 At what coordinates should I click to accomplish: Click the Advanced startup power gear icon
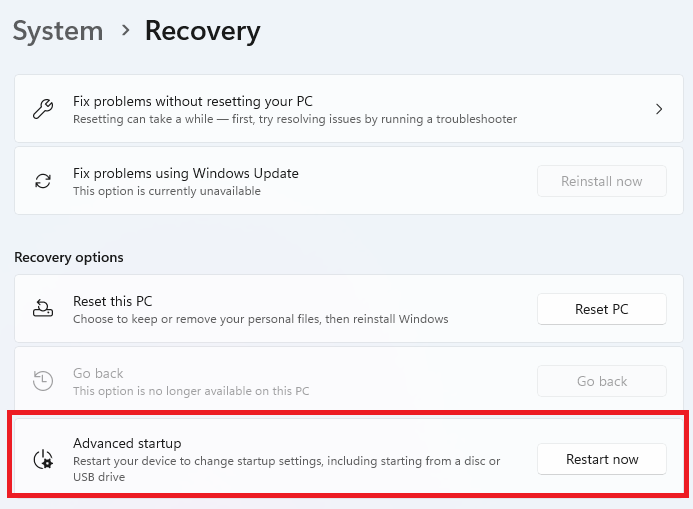pos(43,459)
